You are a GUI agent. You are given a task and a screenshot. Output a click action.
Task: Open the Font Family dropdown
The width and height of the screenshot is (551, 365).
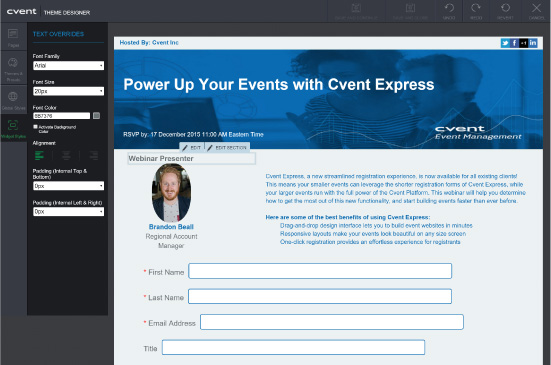click(69, 65)
